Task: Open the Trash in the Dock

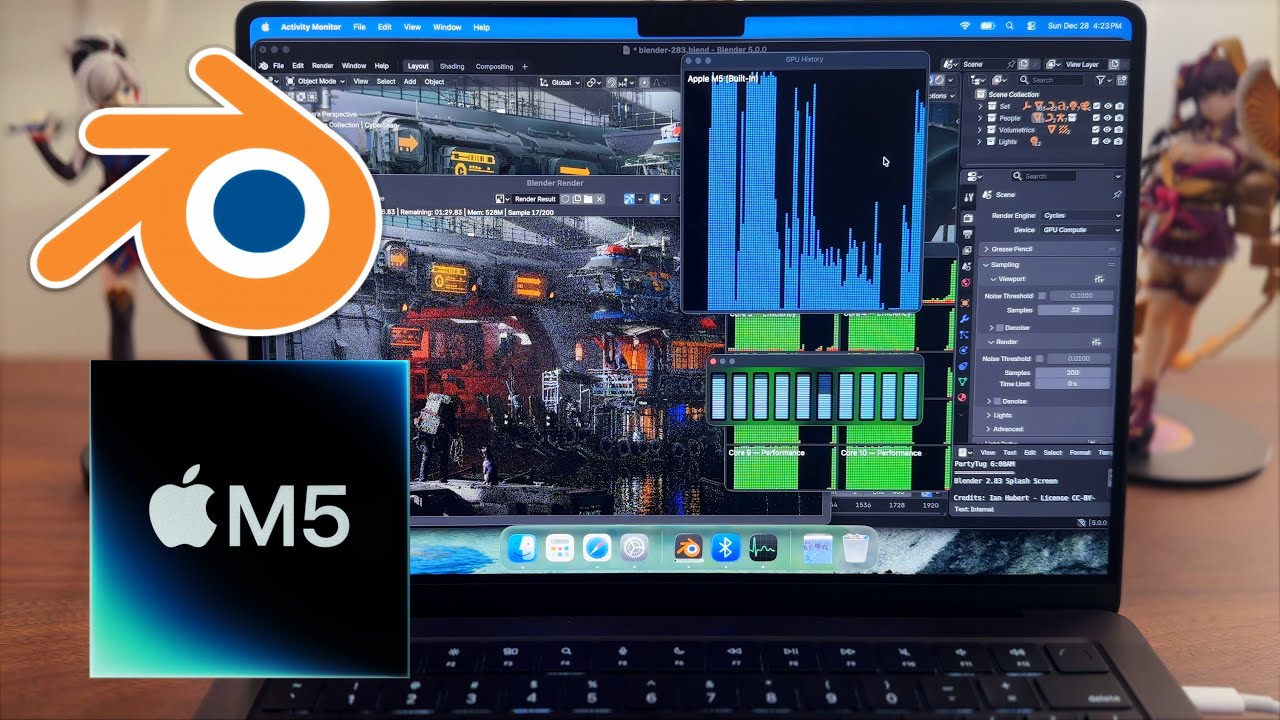Action: tap(858, 548)
